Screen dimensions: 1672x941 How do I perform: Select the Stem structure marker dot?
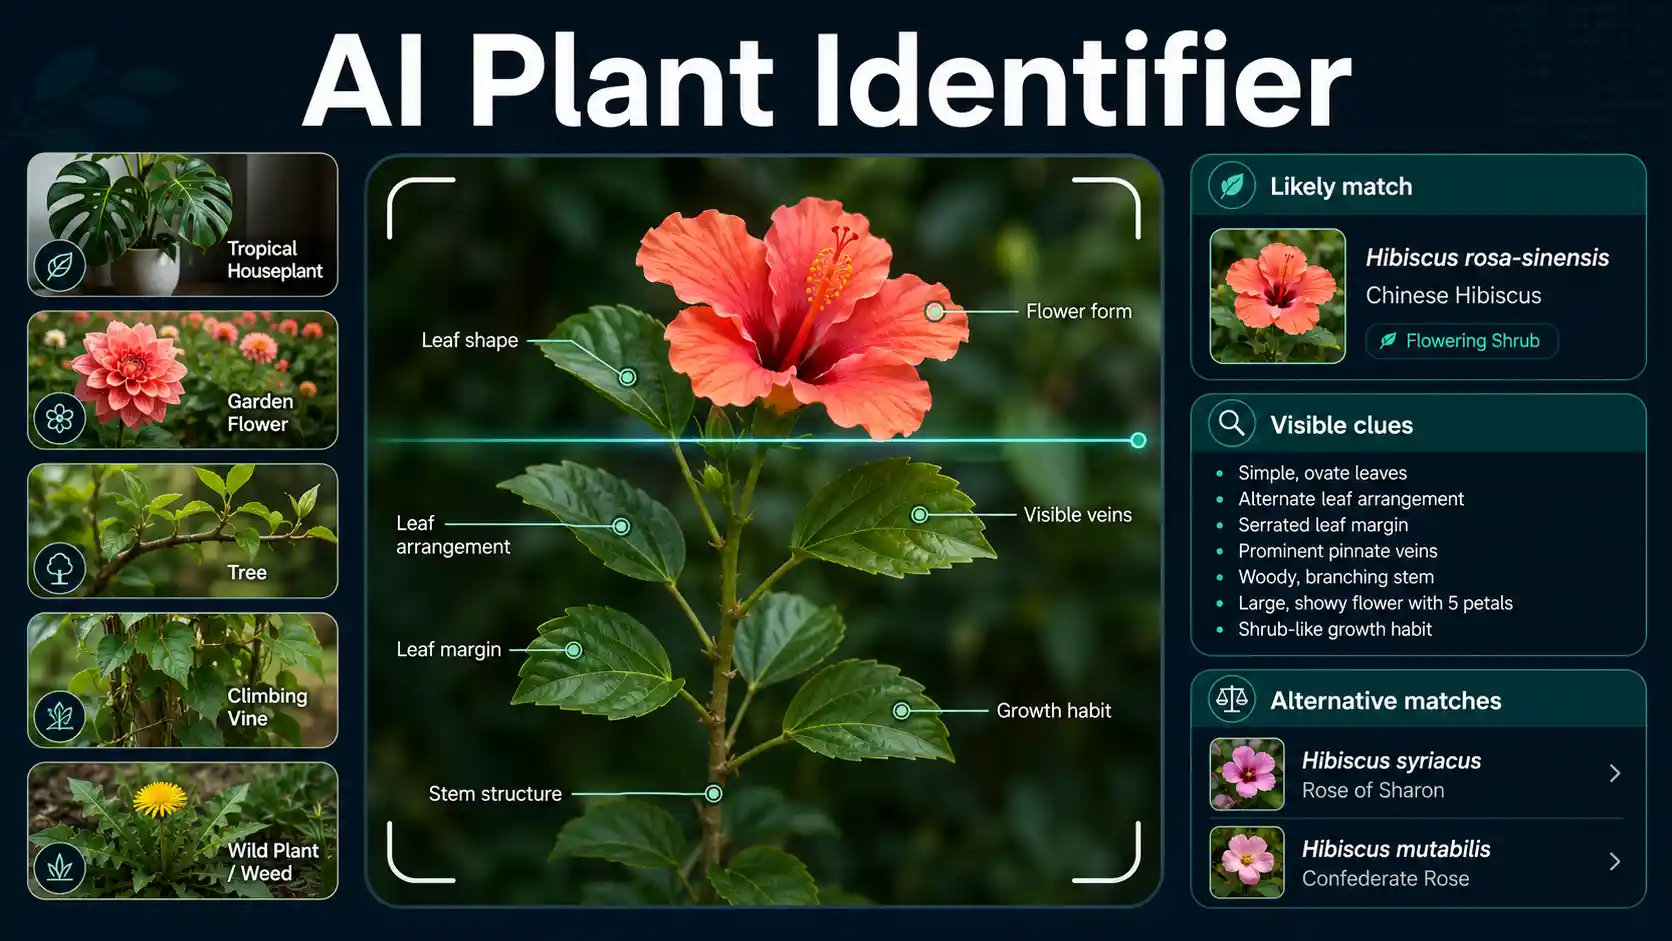click(713, 794)
